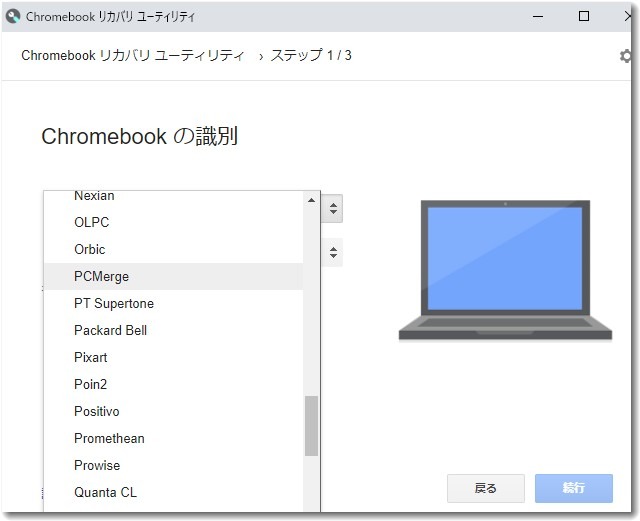This screenshot has height=521, width=640.
Task: Click the Chromebook laptop illustration
Action: [505, 269]
